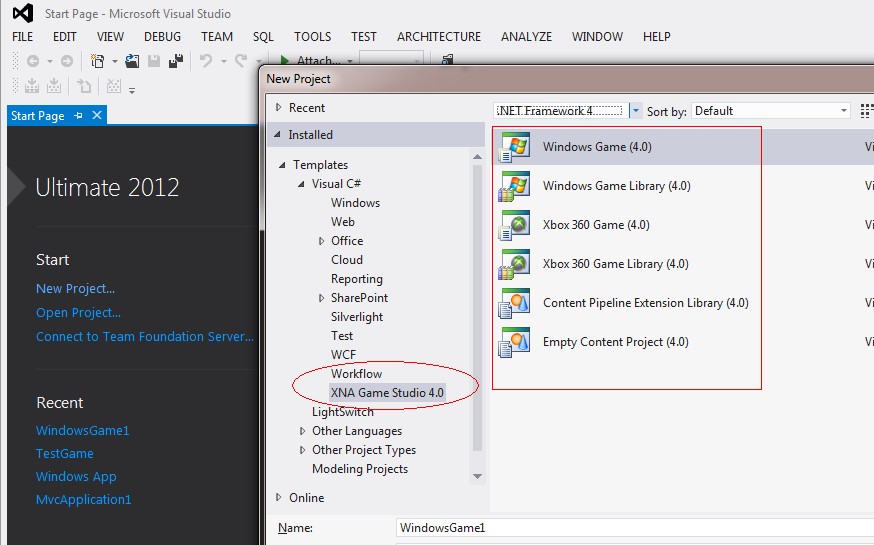Viewport: 874px width, 545px height.
Task: Open toolbar options overflow arrow on second row
Action: (132, 89)
